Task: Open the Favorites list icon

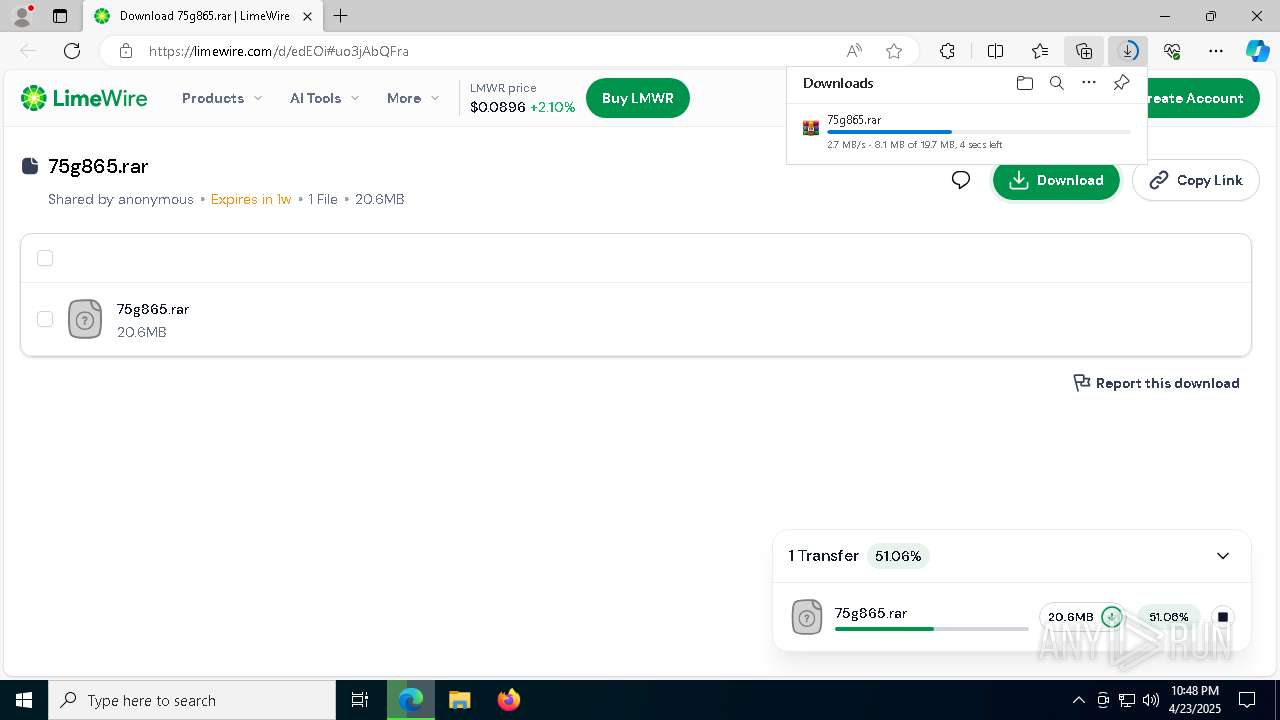Action: (1040, 51)
